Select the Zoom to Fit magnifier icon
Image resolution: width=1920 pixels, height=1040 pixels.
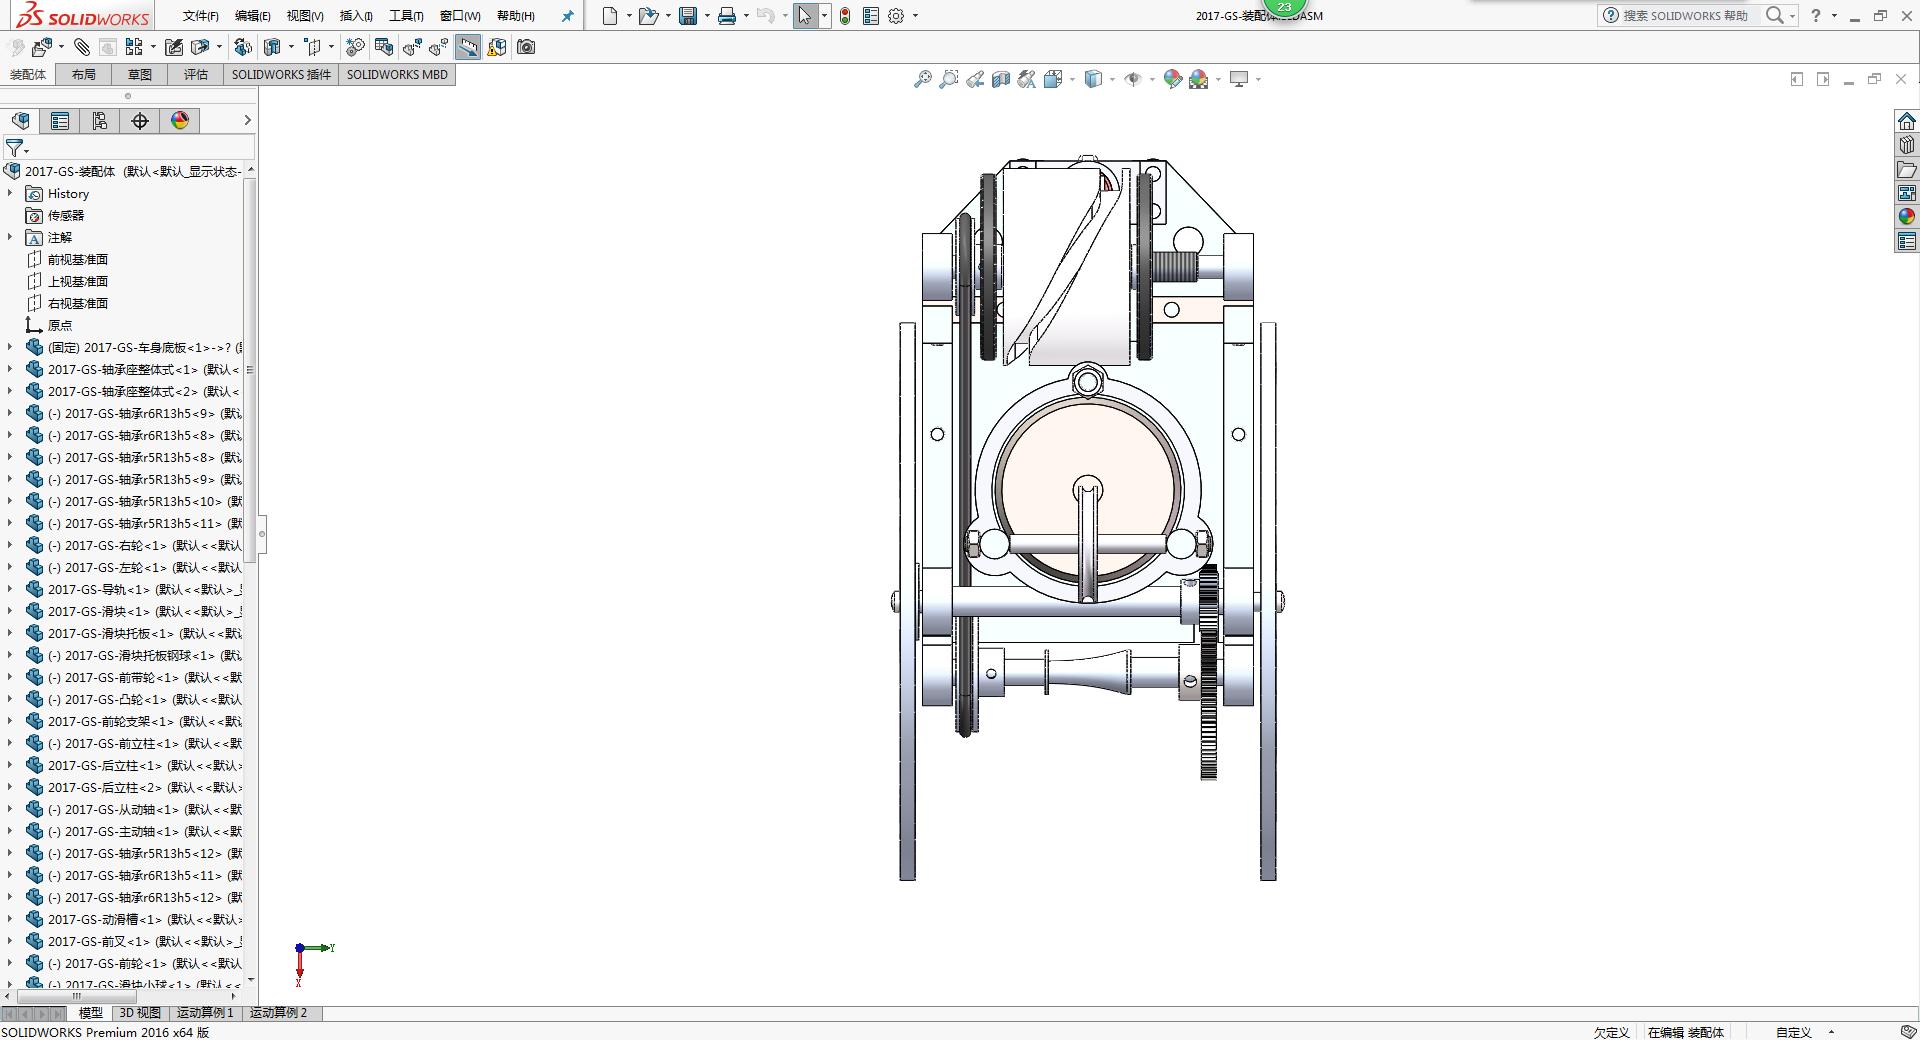(923, 79)
